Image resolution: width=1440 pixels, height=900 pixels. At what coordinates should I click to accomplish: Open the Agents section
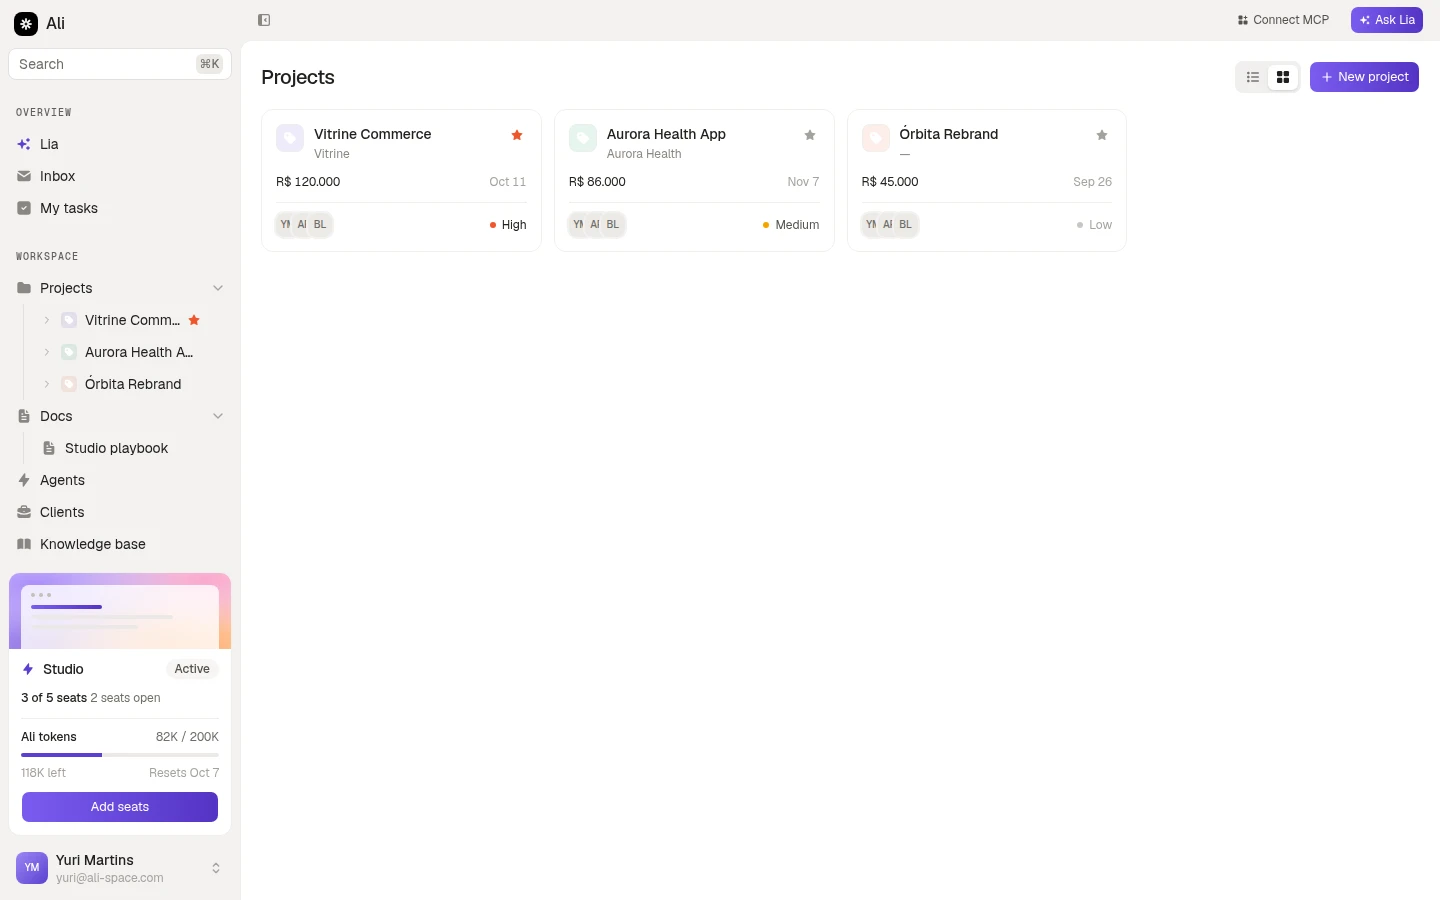coord(120,480)
